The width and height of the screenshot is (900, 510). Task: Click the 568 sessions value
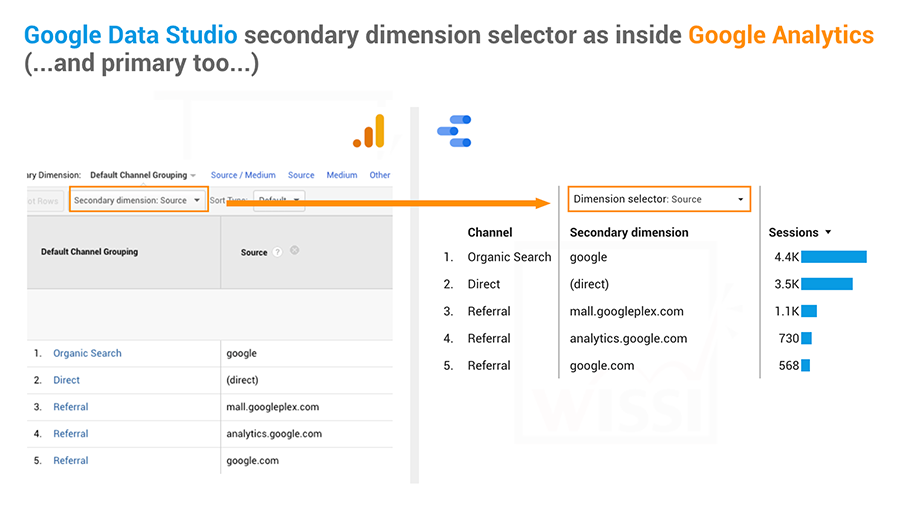(789, 365)
